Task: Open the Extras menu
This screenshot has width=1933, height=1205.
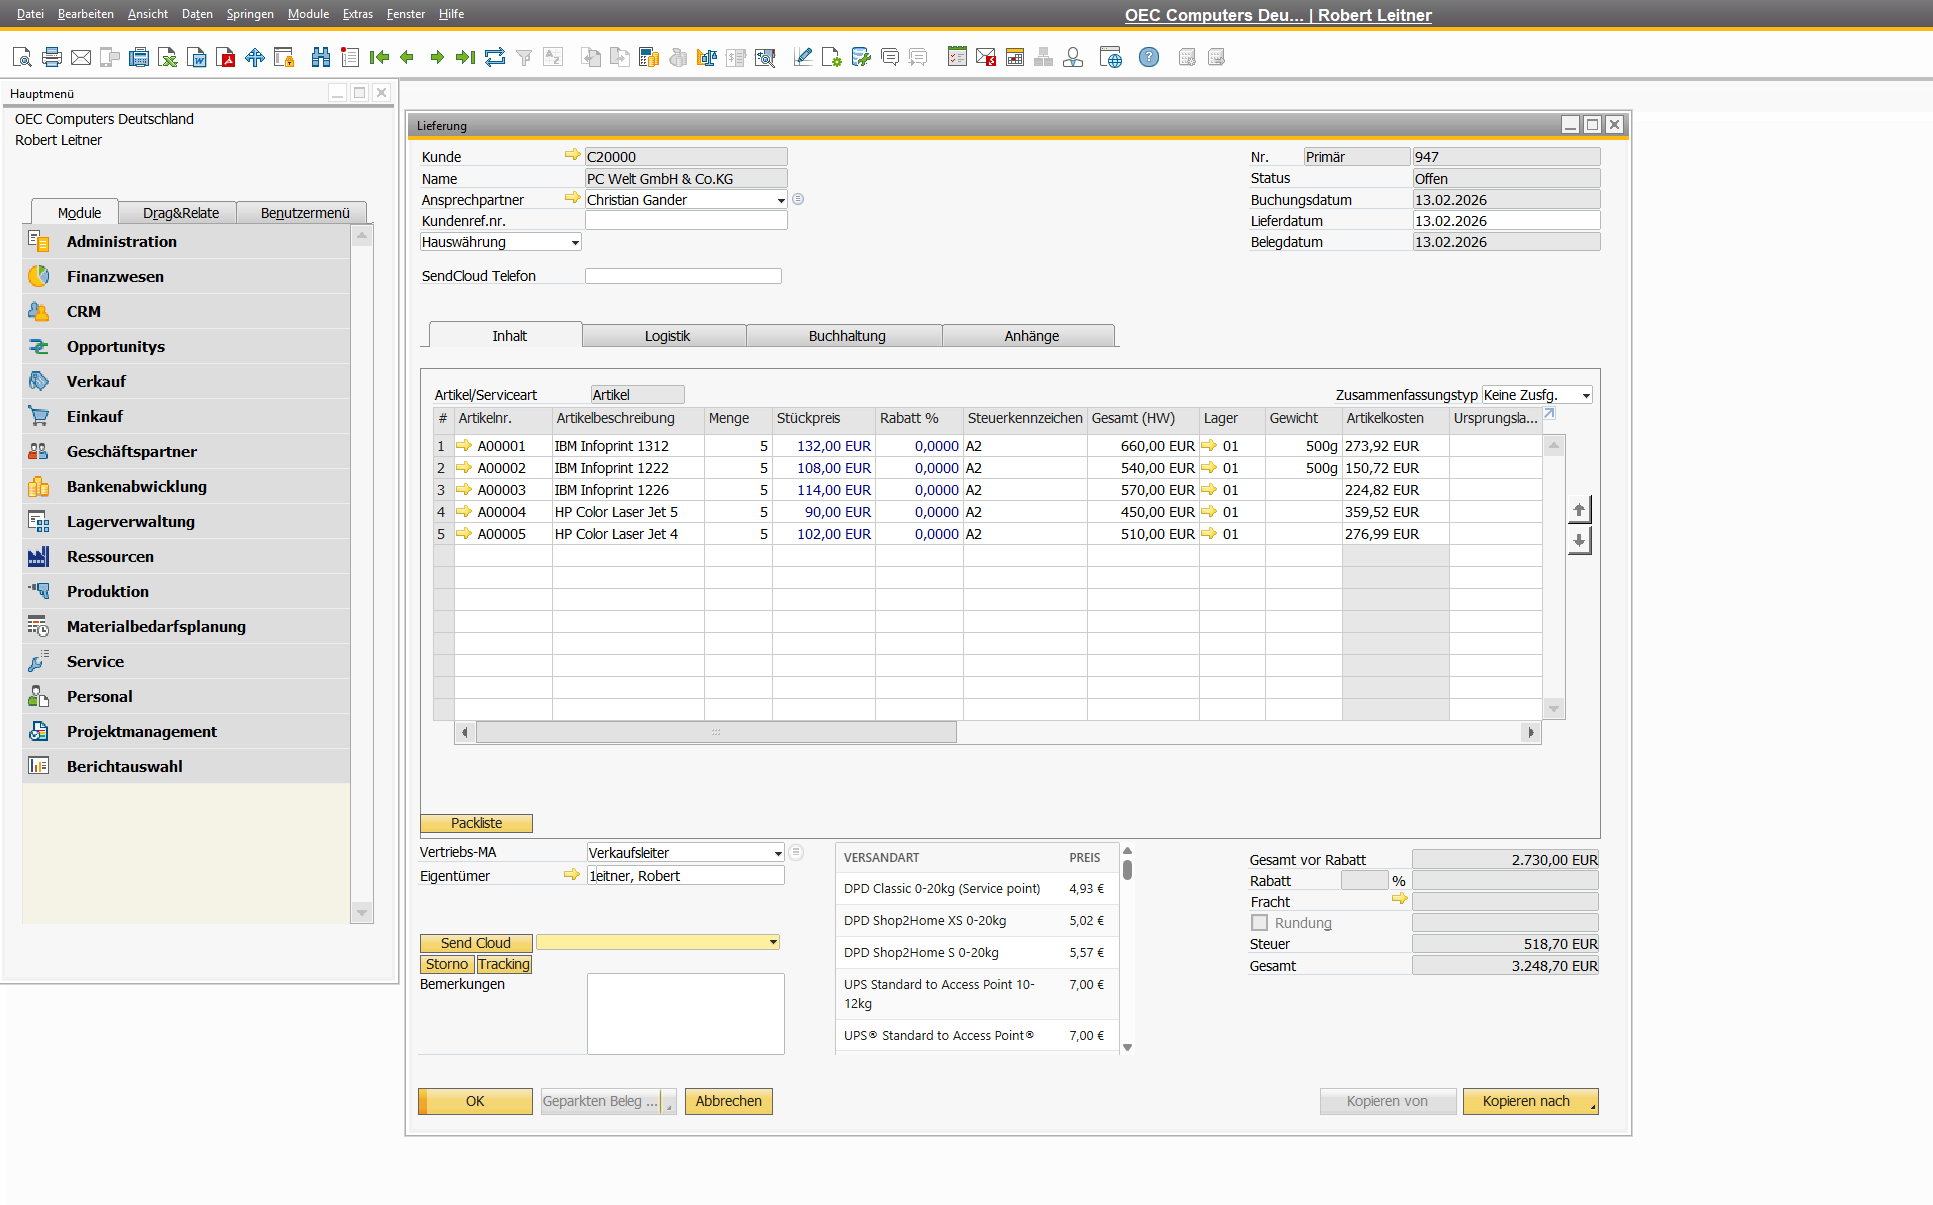Action: (x=357, y=13)
